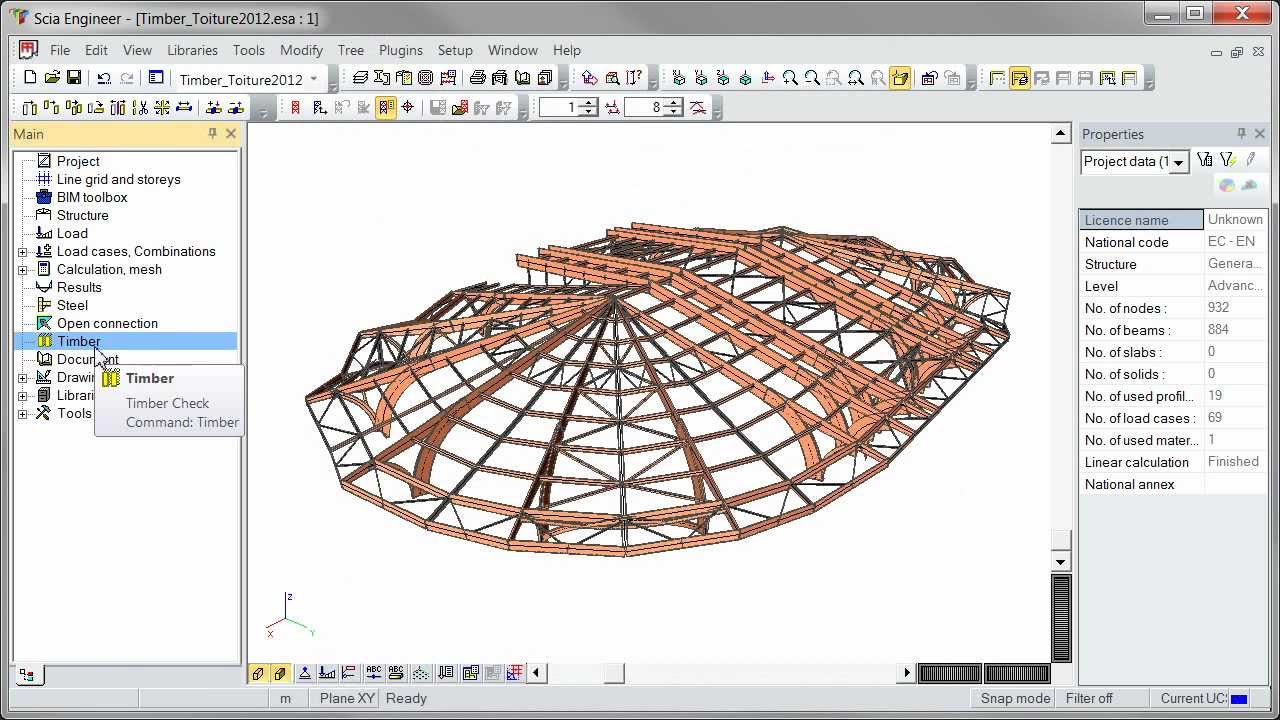This screenshot has height=720, width=1280.
Task: Click the strikethrough icon beside value 8
Action: click(x=698, y=108)
